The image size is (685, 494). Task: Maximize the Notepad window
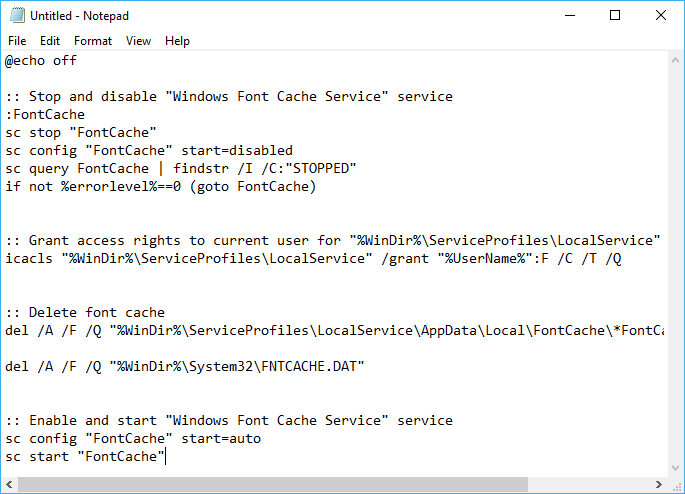pos(615,15)
